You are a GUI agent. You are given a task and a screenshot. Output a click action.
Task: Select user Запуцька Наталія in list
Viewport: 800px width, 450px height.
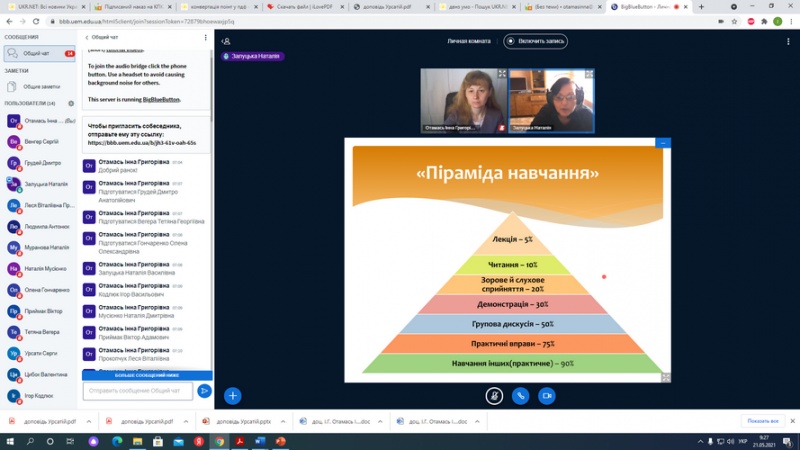coord(39,184)
